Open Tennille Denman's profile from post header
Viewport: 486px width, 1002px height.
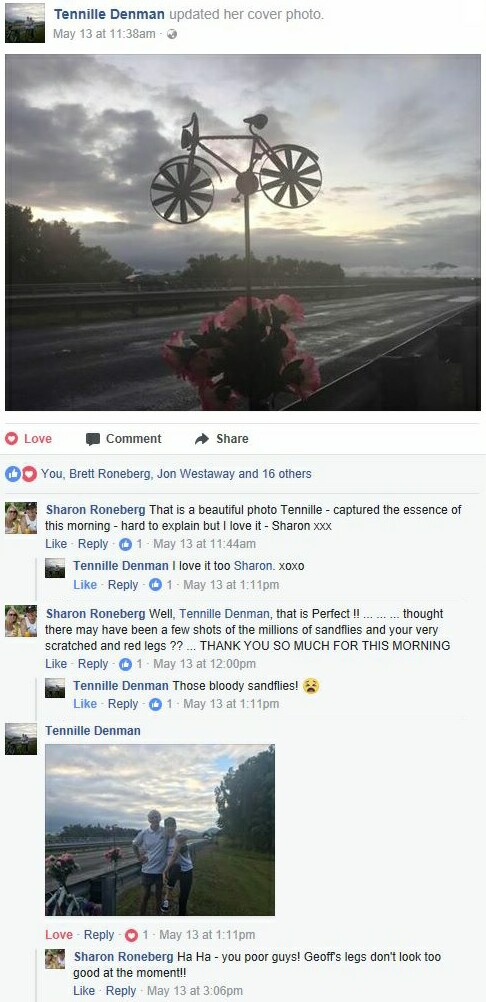pyautogui.click(x=109, y=14)
